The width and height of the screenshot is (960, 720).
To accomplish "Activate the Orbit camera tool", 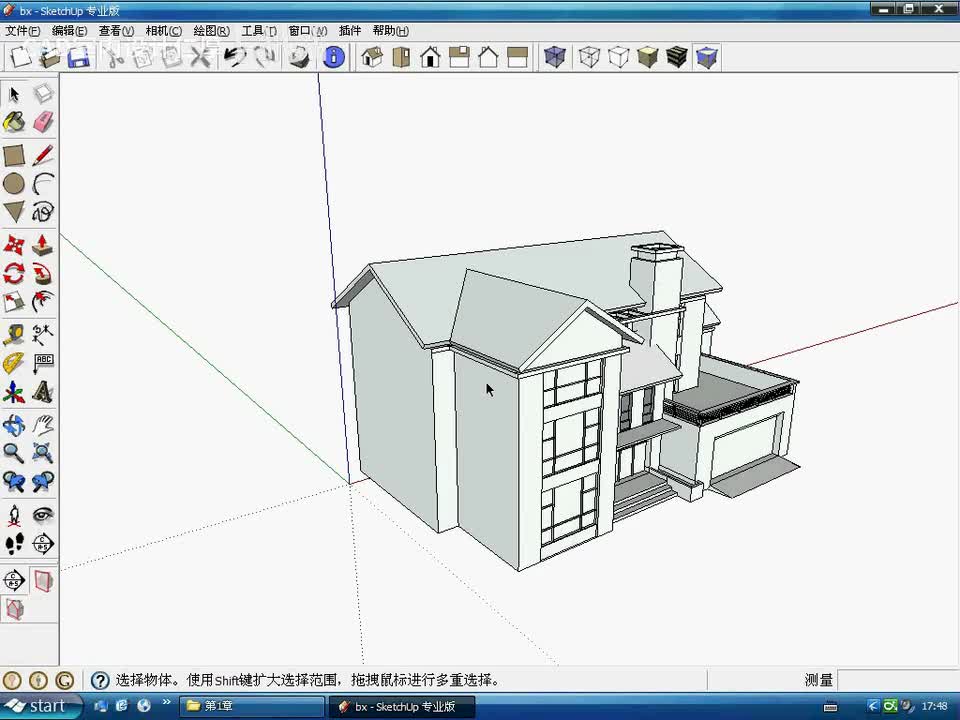I will pos(14,425).
